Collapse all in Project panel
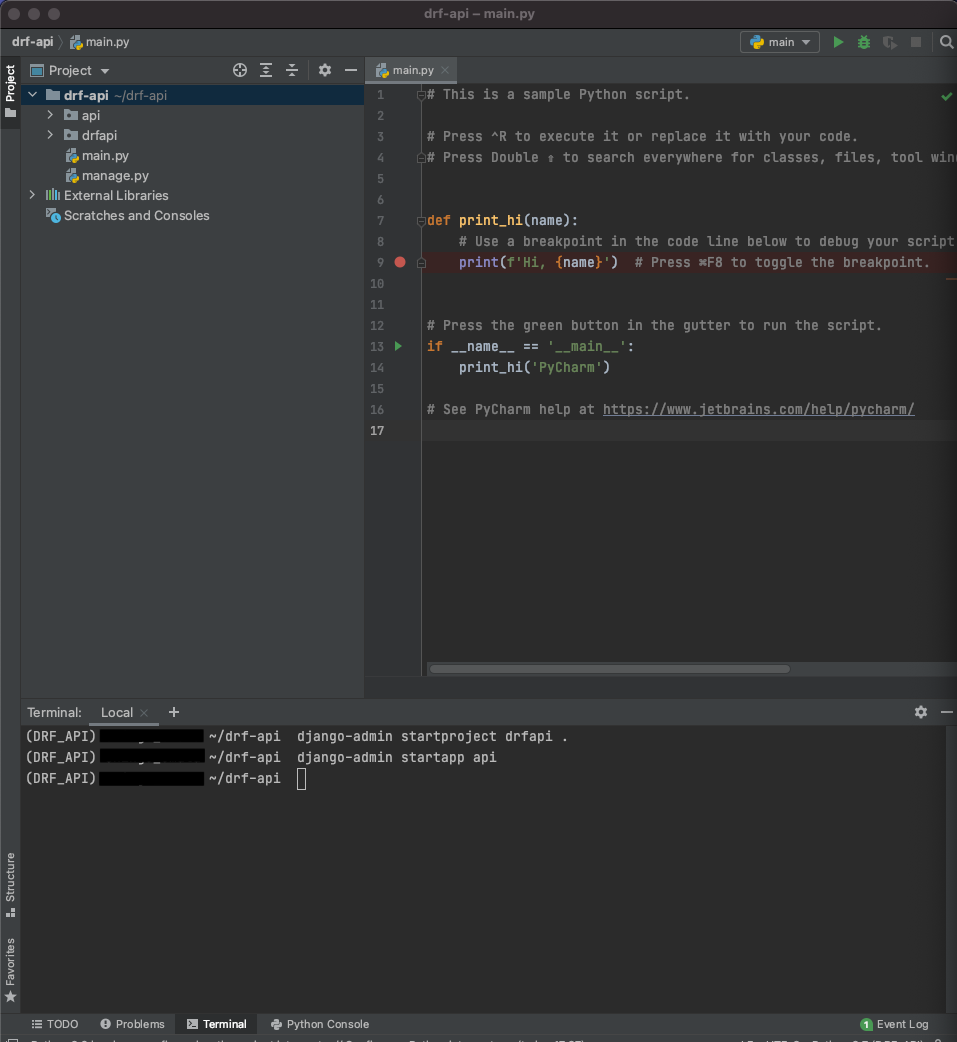This screenshot has height=1042, width=957. point(292,70)
